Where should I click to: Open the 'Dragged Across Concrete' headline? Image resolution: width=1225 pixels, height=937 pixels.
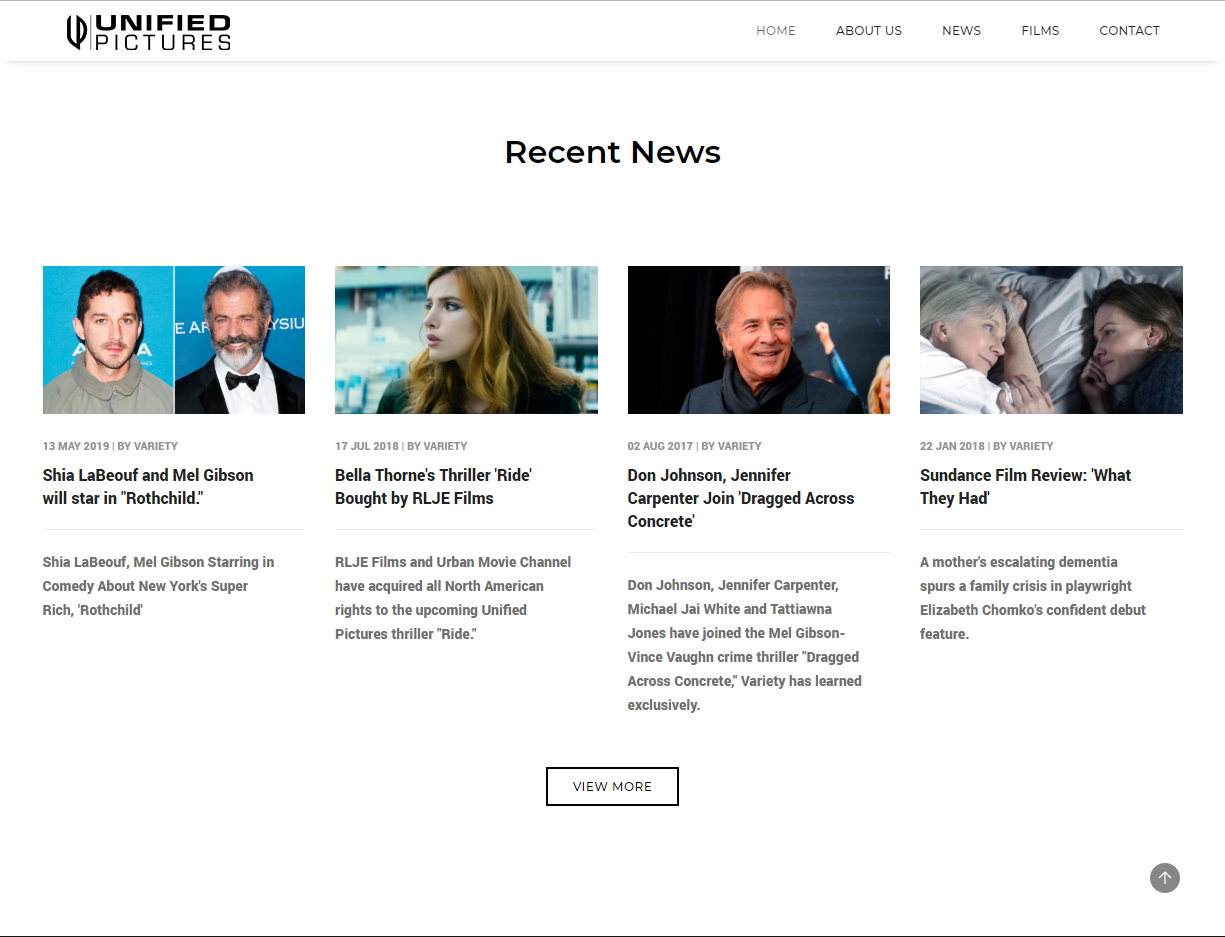[x=740, y=498]
